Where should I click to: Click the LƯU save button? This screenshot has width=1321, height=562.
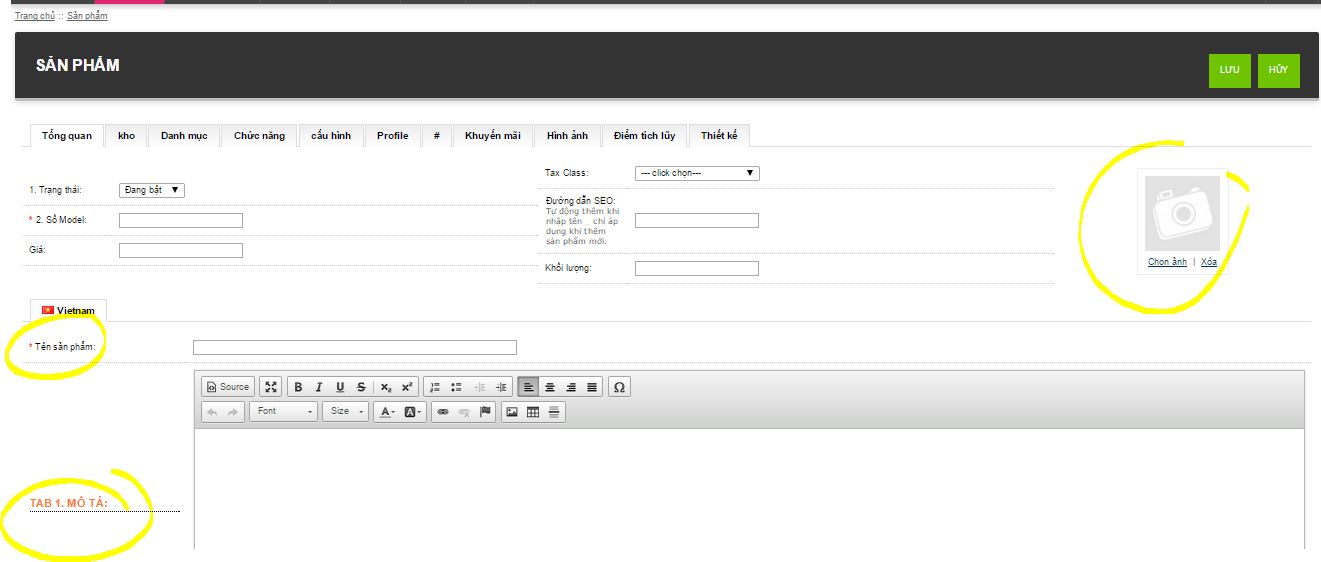click(1229, 70)
